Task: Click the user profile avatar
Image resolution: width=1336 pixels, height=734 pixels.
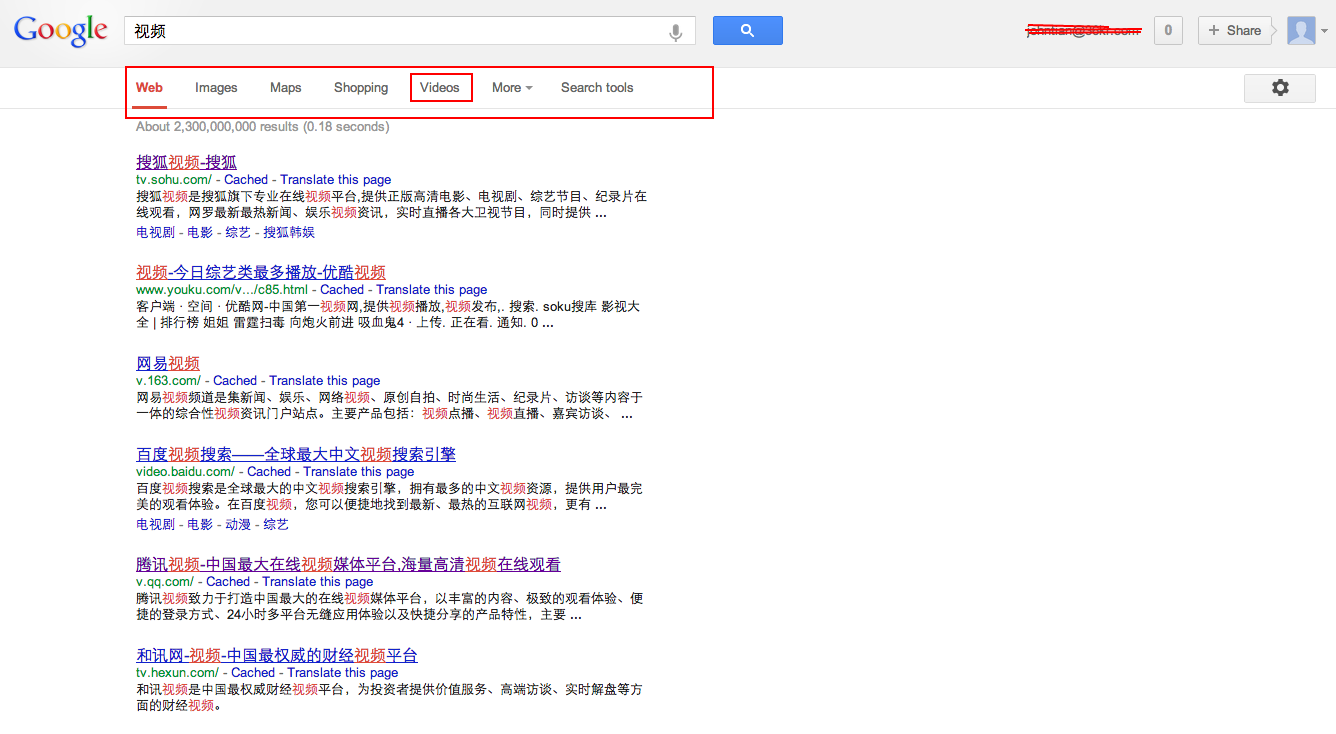Action: pyautogui.click(x=1300, y=31)
